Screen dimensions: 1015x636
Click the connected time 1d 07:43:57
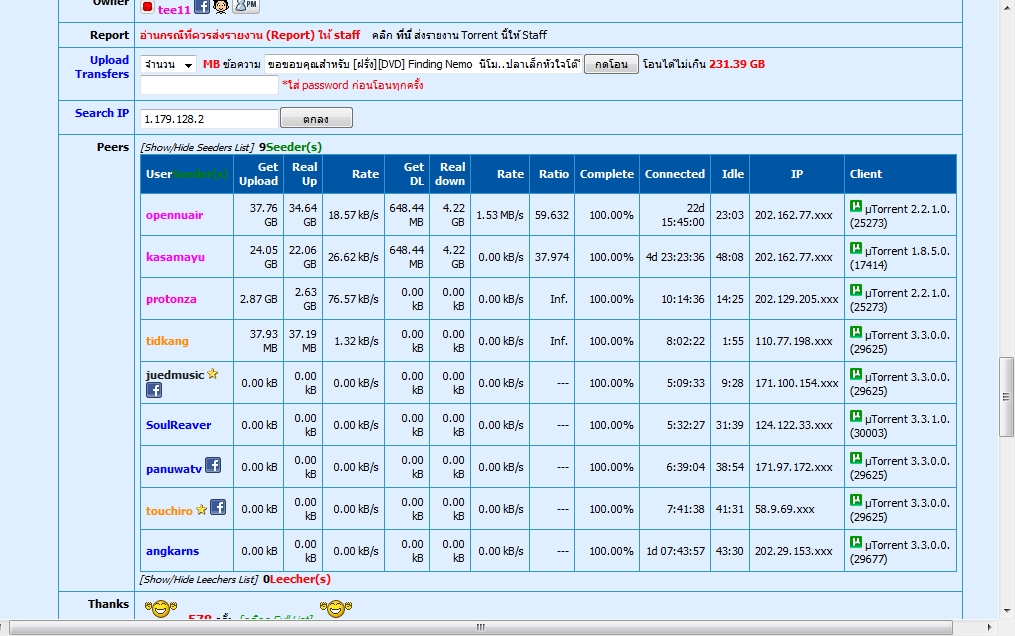675,551
